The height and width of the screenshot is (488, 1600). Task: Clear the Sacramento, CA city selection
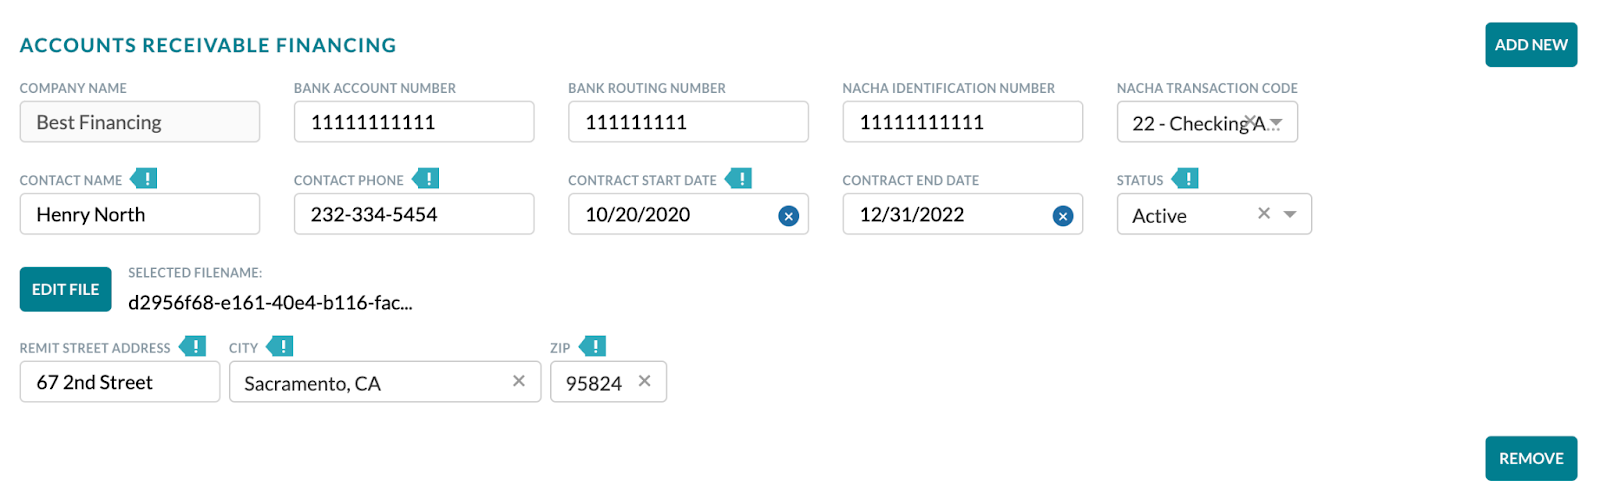(519, 381)
